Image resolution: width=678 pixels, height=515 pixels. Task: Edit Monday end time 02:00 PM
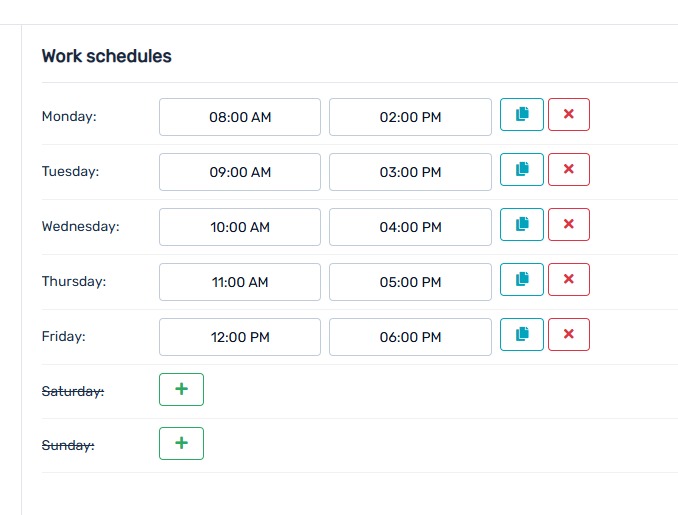pos(410,117)
